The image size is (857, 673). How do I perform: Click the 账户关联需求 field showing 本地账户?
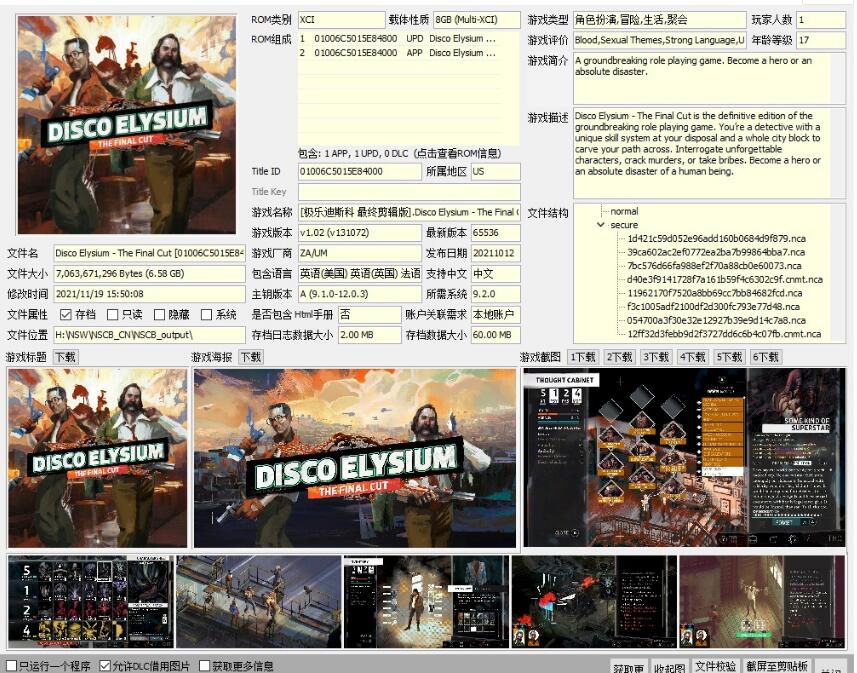[495, 314]
